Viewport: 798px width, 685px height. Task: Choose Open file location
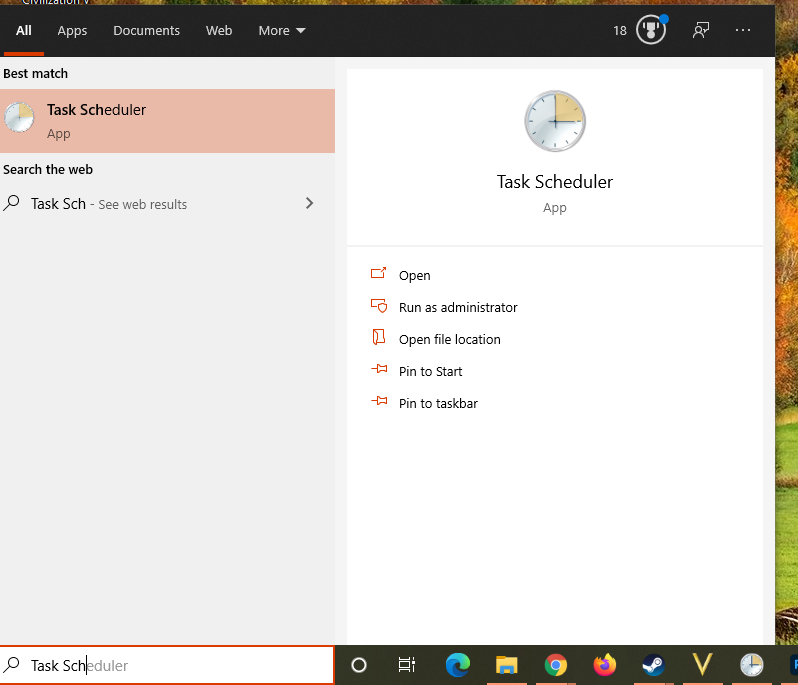point(449,339)
